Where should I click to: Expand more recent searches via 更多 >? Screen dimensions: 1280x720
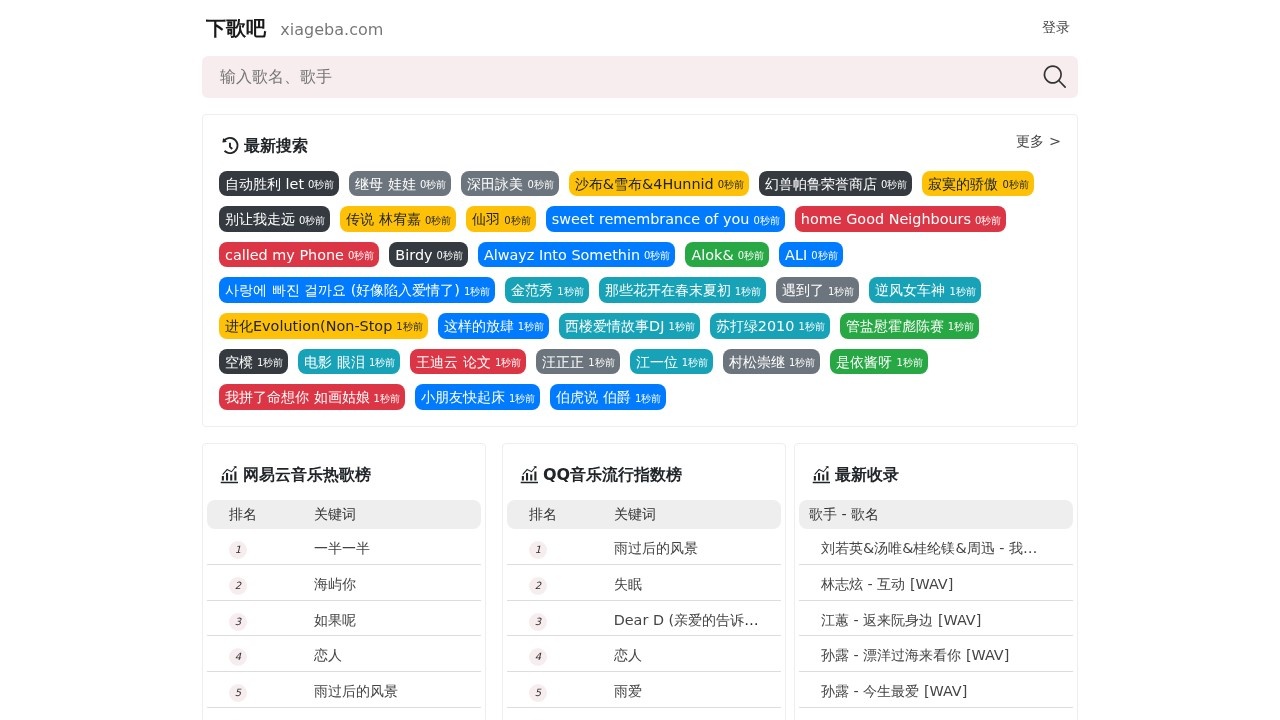click(1037, 141)
